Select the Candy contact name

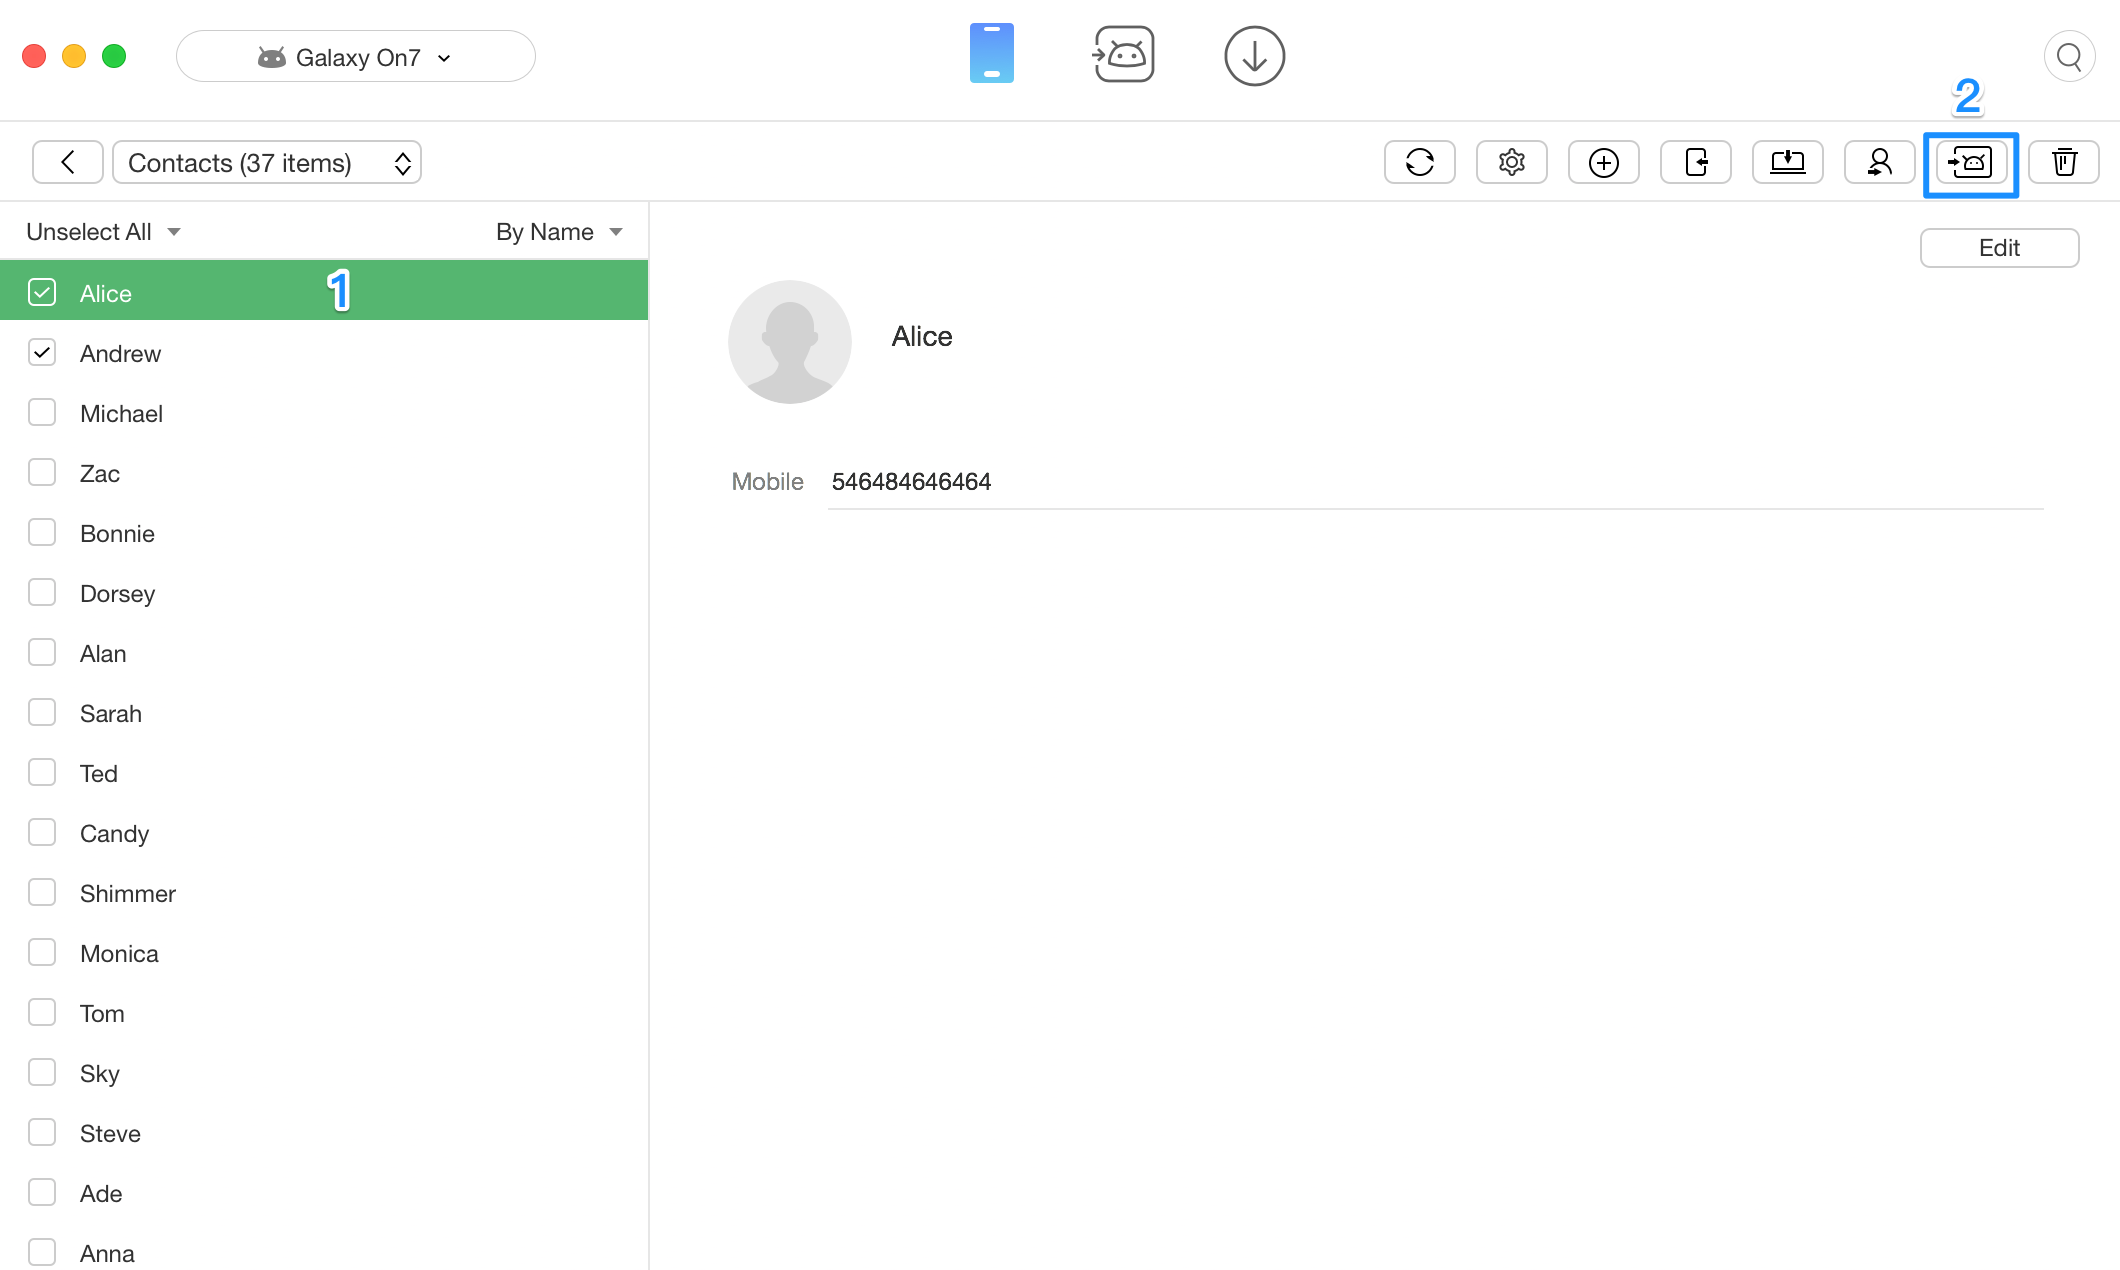pyautogui.click(x=114, y=834)
